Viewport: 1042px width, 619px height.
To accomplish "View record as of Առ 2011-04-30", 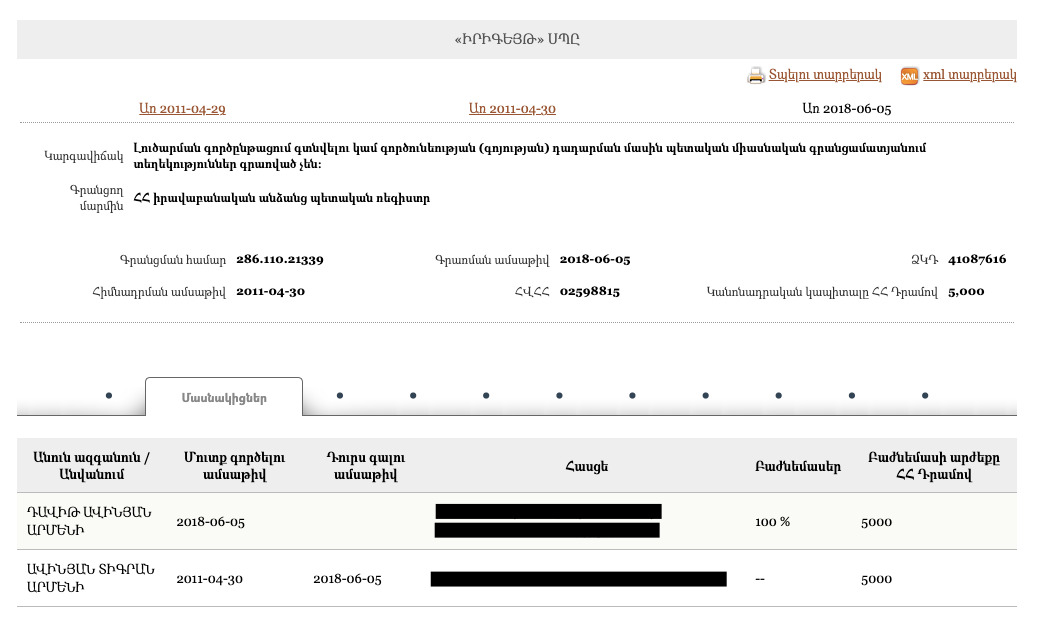I will click(512, 109).
